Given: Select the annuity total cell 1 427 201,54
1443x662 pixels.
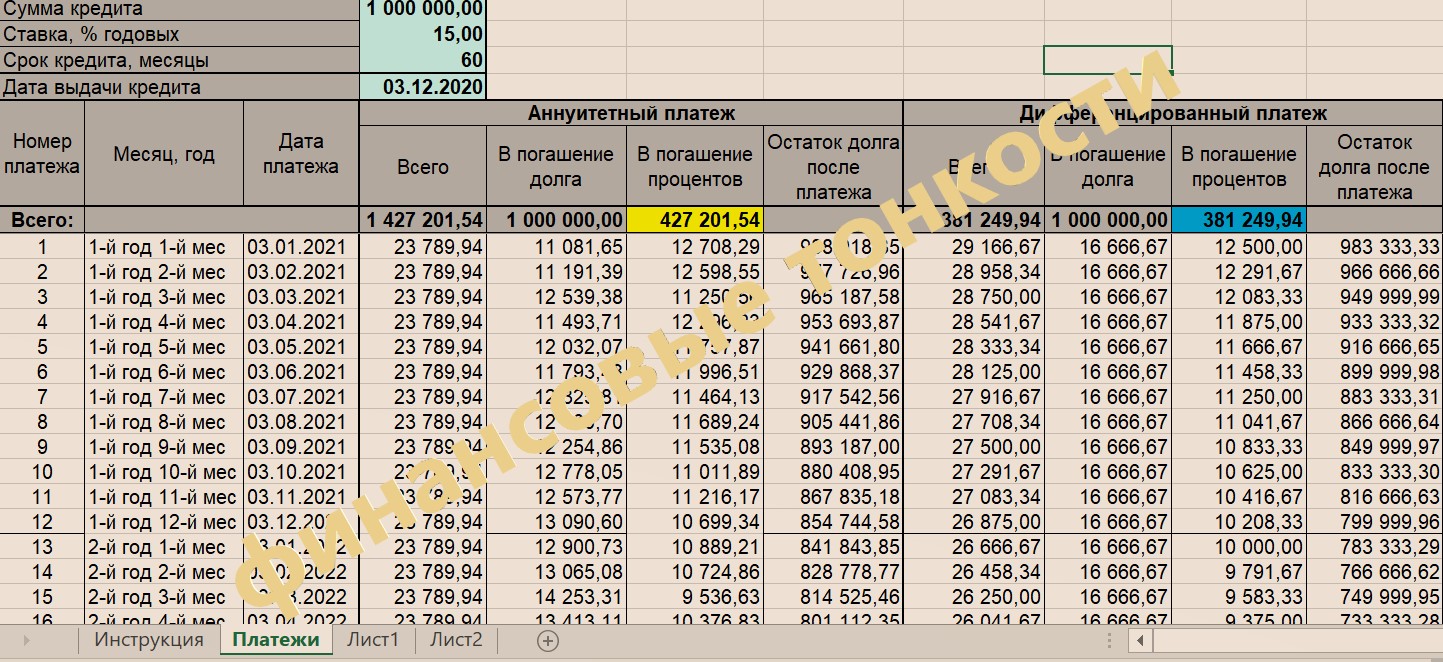Looking at the screenshot, I should coord(422,220).
